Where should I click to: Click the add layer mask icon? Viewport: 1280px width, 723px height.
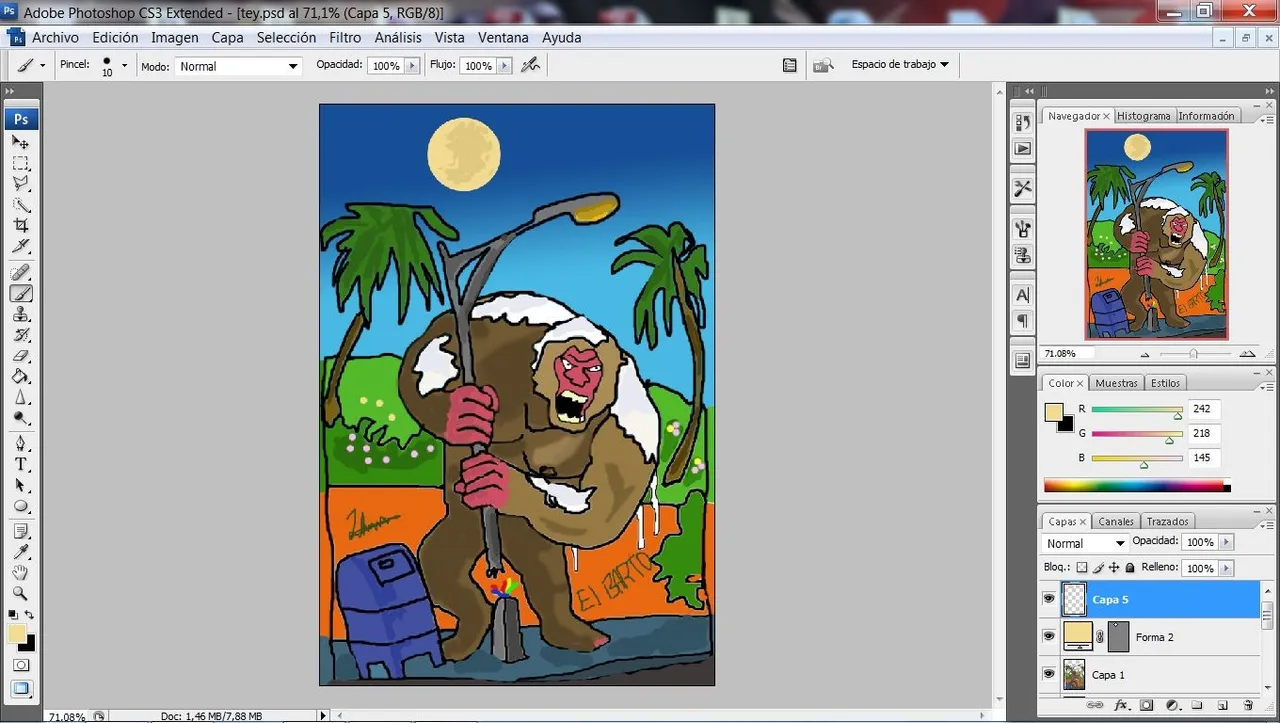tap(1146, 706)
